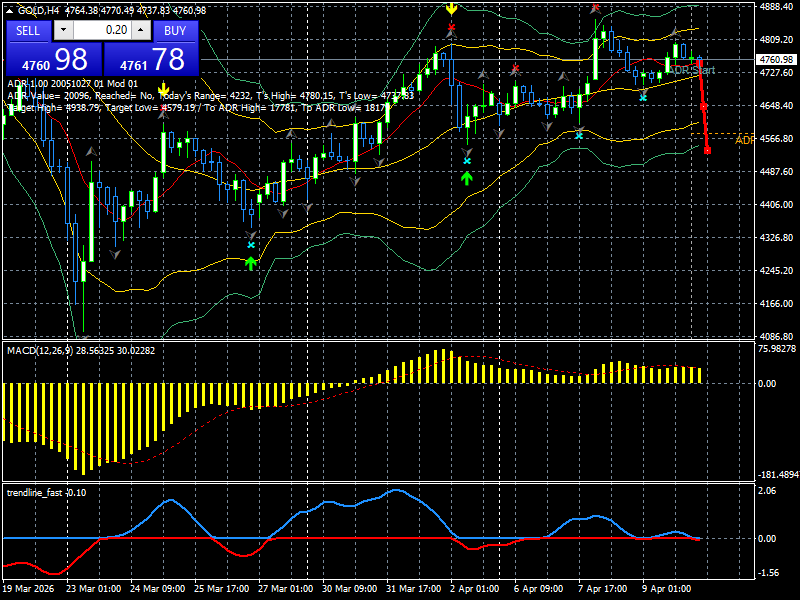Click the 2.06 trendline scale value
The image size is (800, 600).
click(x=767, y=491)
